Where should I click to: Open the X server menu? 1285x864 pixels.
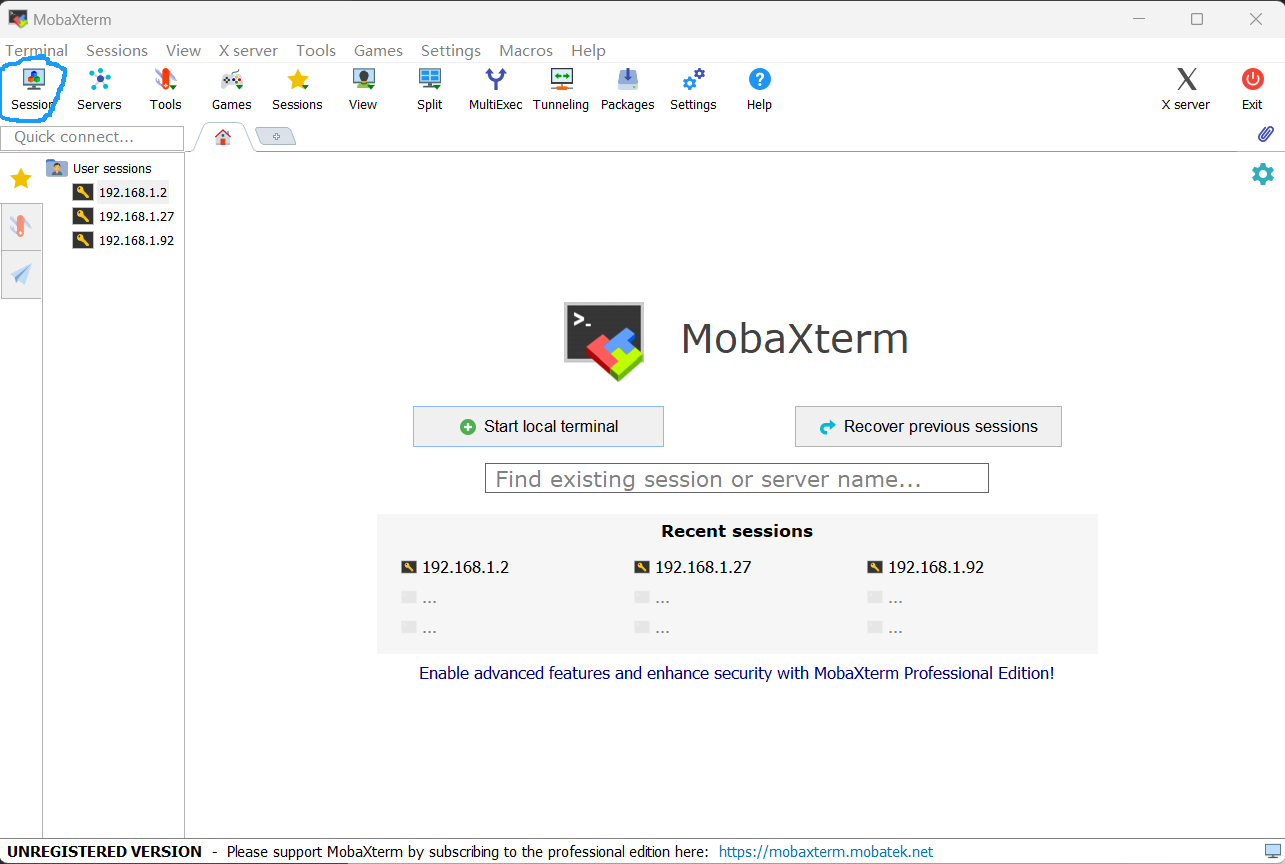[x=248, y=50]
